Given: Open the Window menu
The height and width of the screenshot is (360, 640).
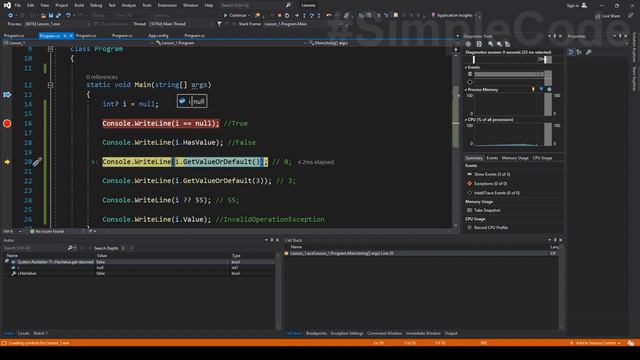Looking at the screenshot, I should 190,5.
